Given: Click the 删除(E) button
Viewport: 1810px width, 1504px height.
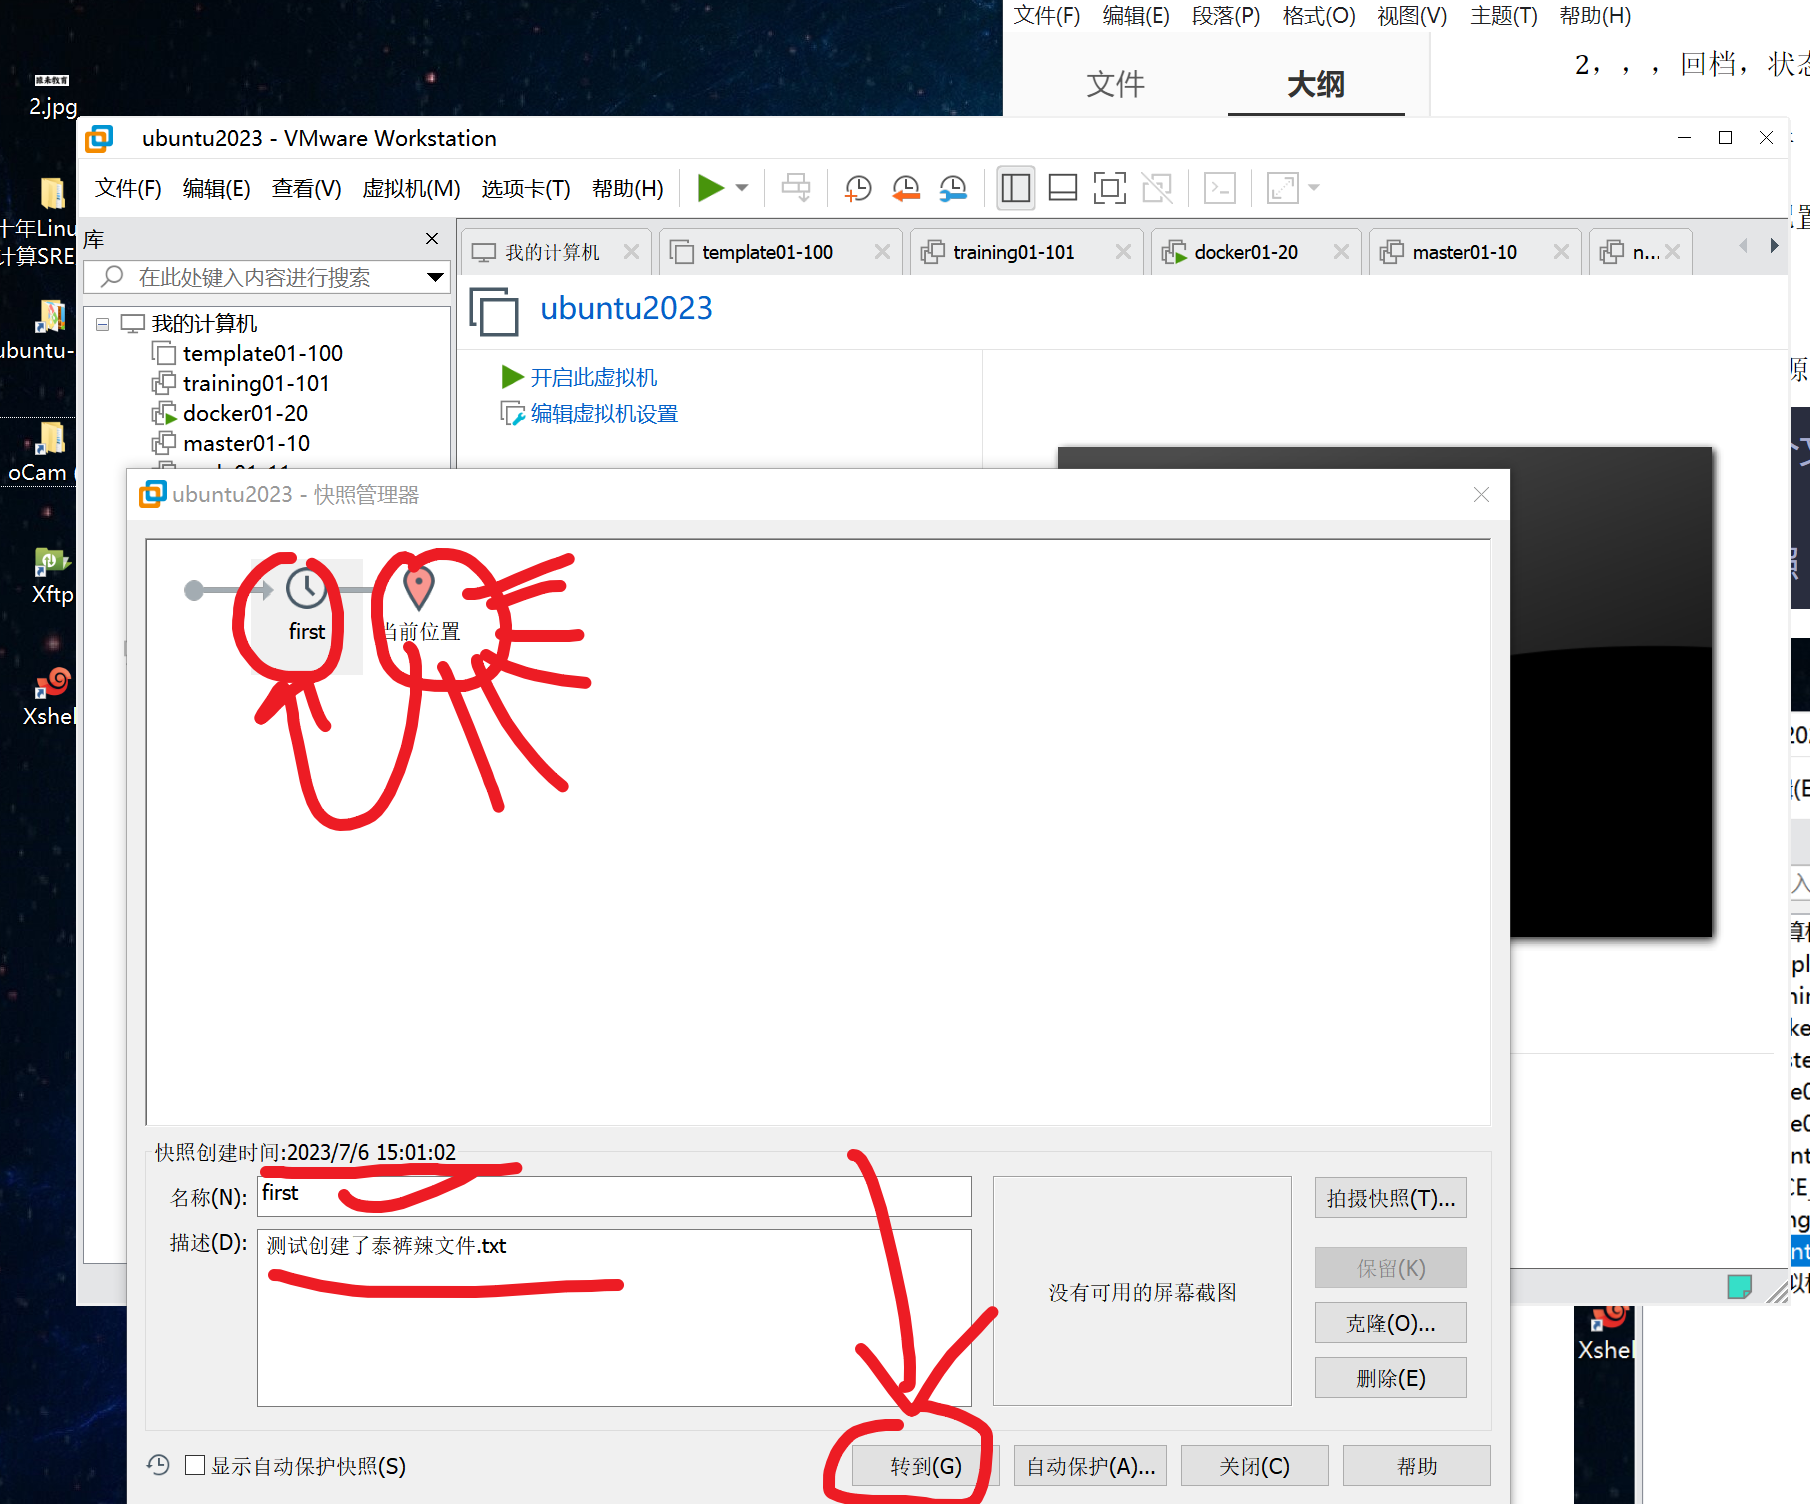Looking at the screenshot, I should [x=1390, y=1378].
